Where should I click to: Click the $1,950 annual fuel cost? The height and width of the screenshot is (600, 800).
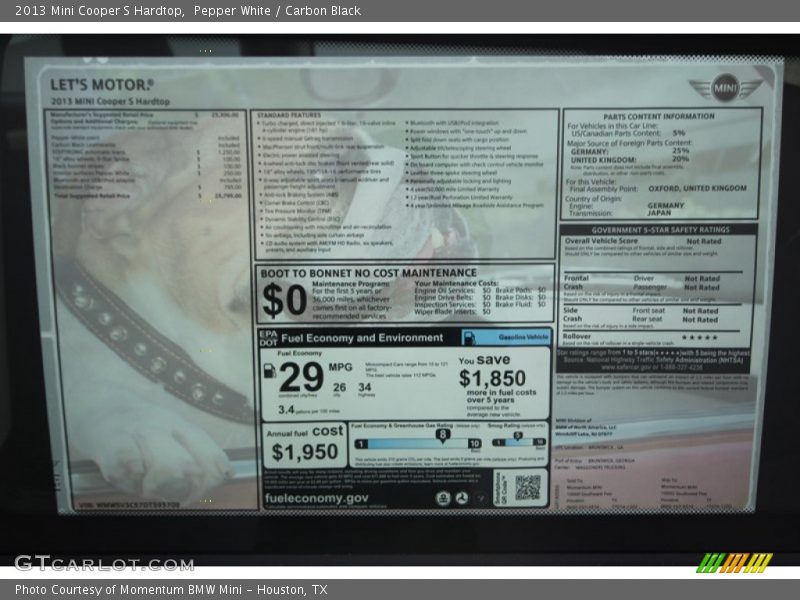click(305, 452)
